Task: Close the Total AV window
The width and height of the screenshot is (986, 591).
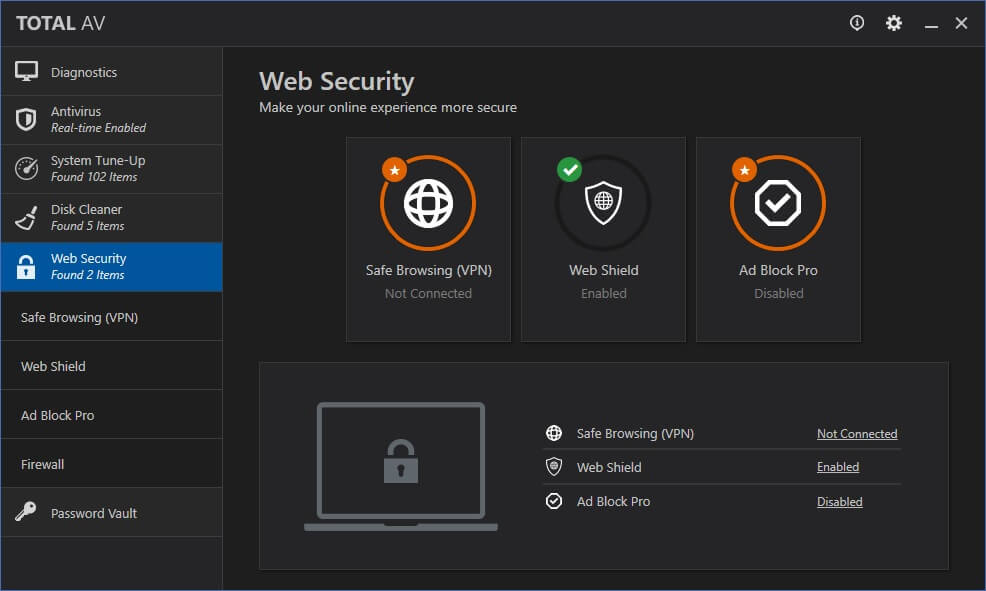Action: 961,23
